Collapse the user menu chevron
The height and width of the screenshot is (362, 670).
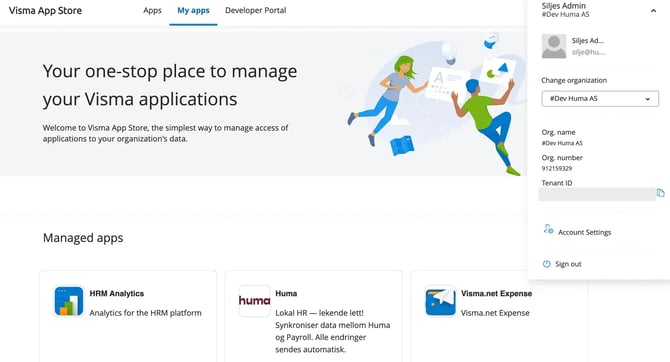point(653,11)
